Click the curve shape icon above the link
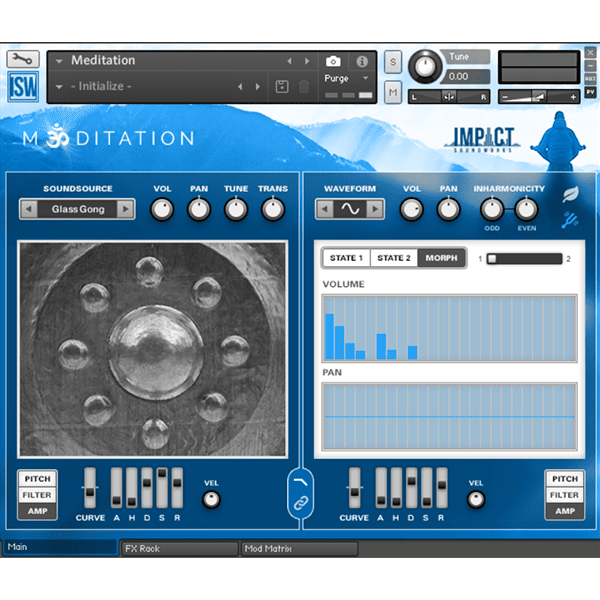The height and width of the screenshot is (600, 600). tap(301, 482)
